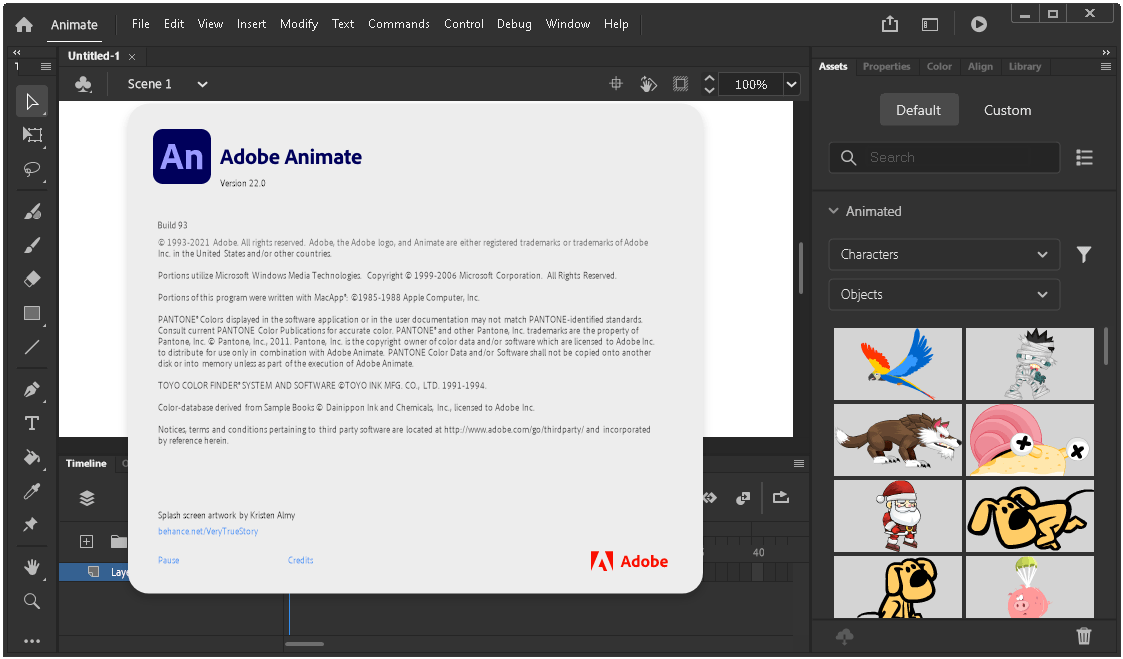The width and height of the screenshot is (1123, 659).
Task: Switch to the Color tab
Action: coord(939,67)
